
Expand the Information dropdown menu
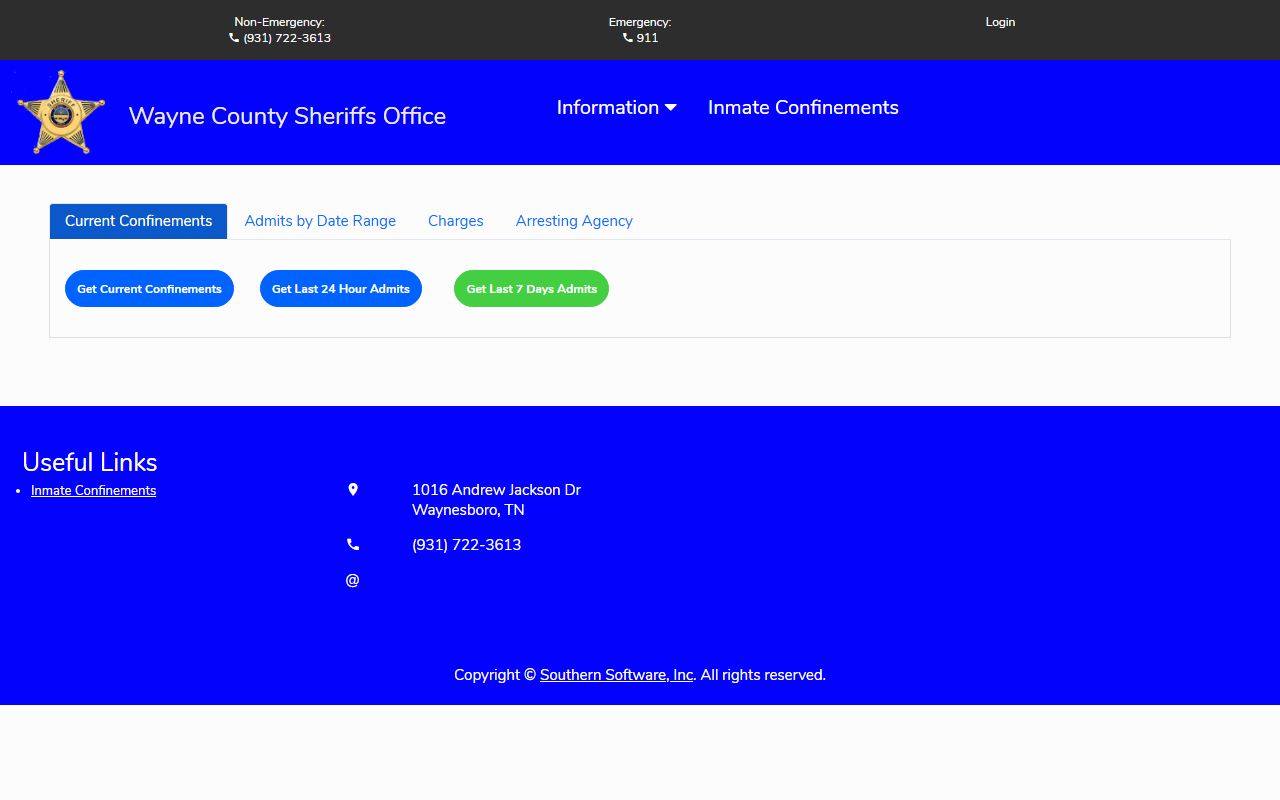point(617,107)
